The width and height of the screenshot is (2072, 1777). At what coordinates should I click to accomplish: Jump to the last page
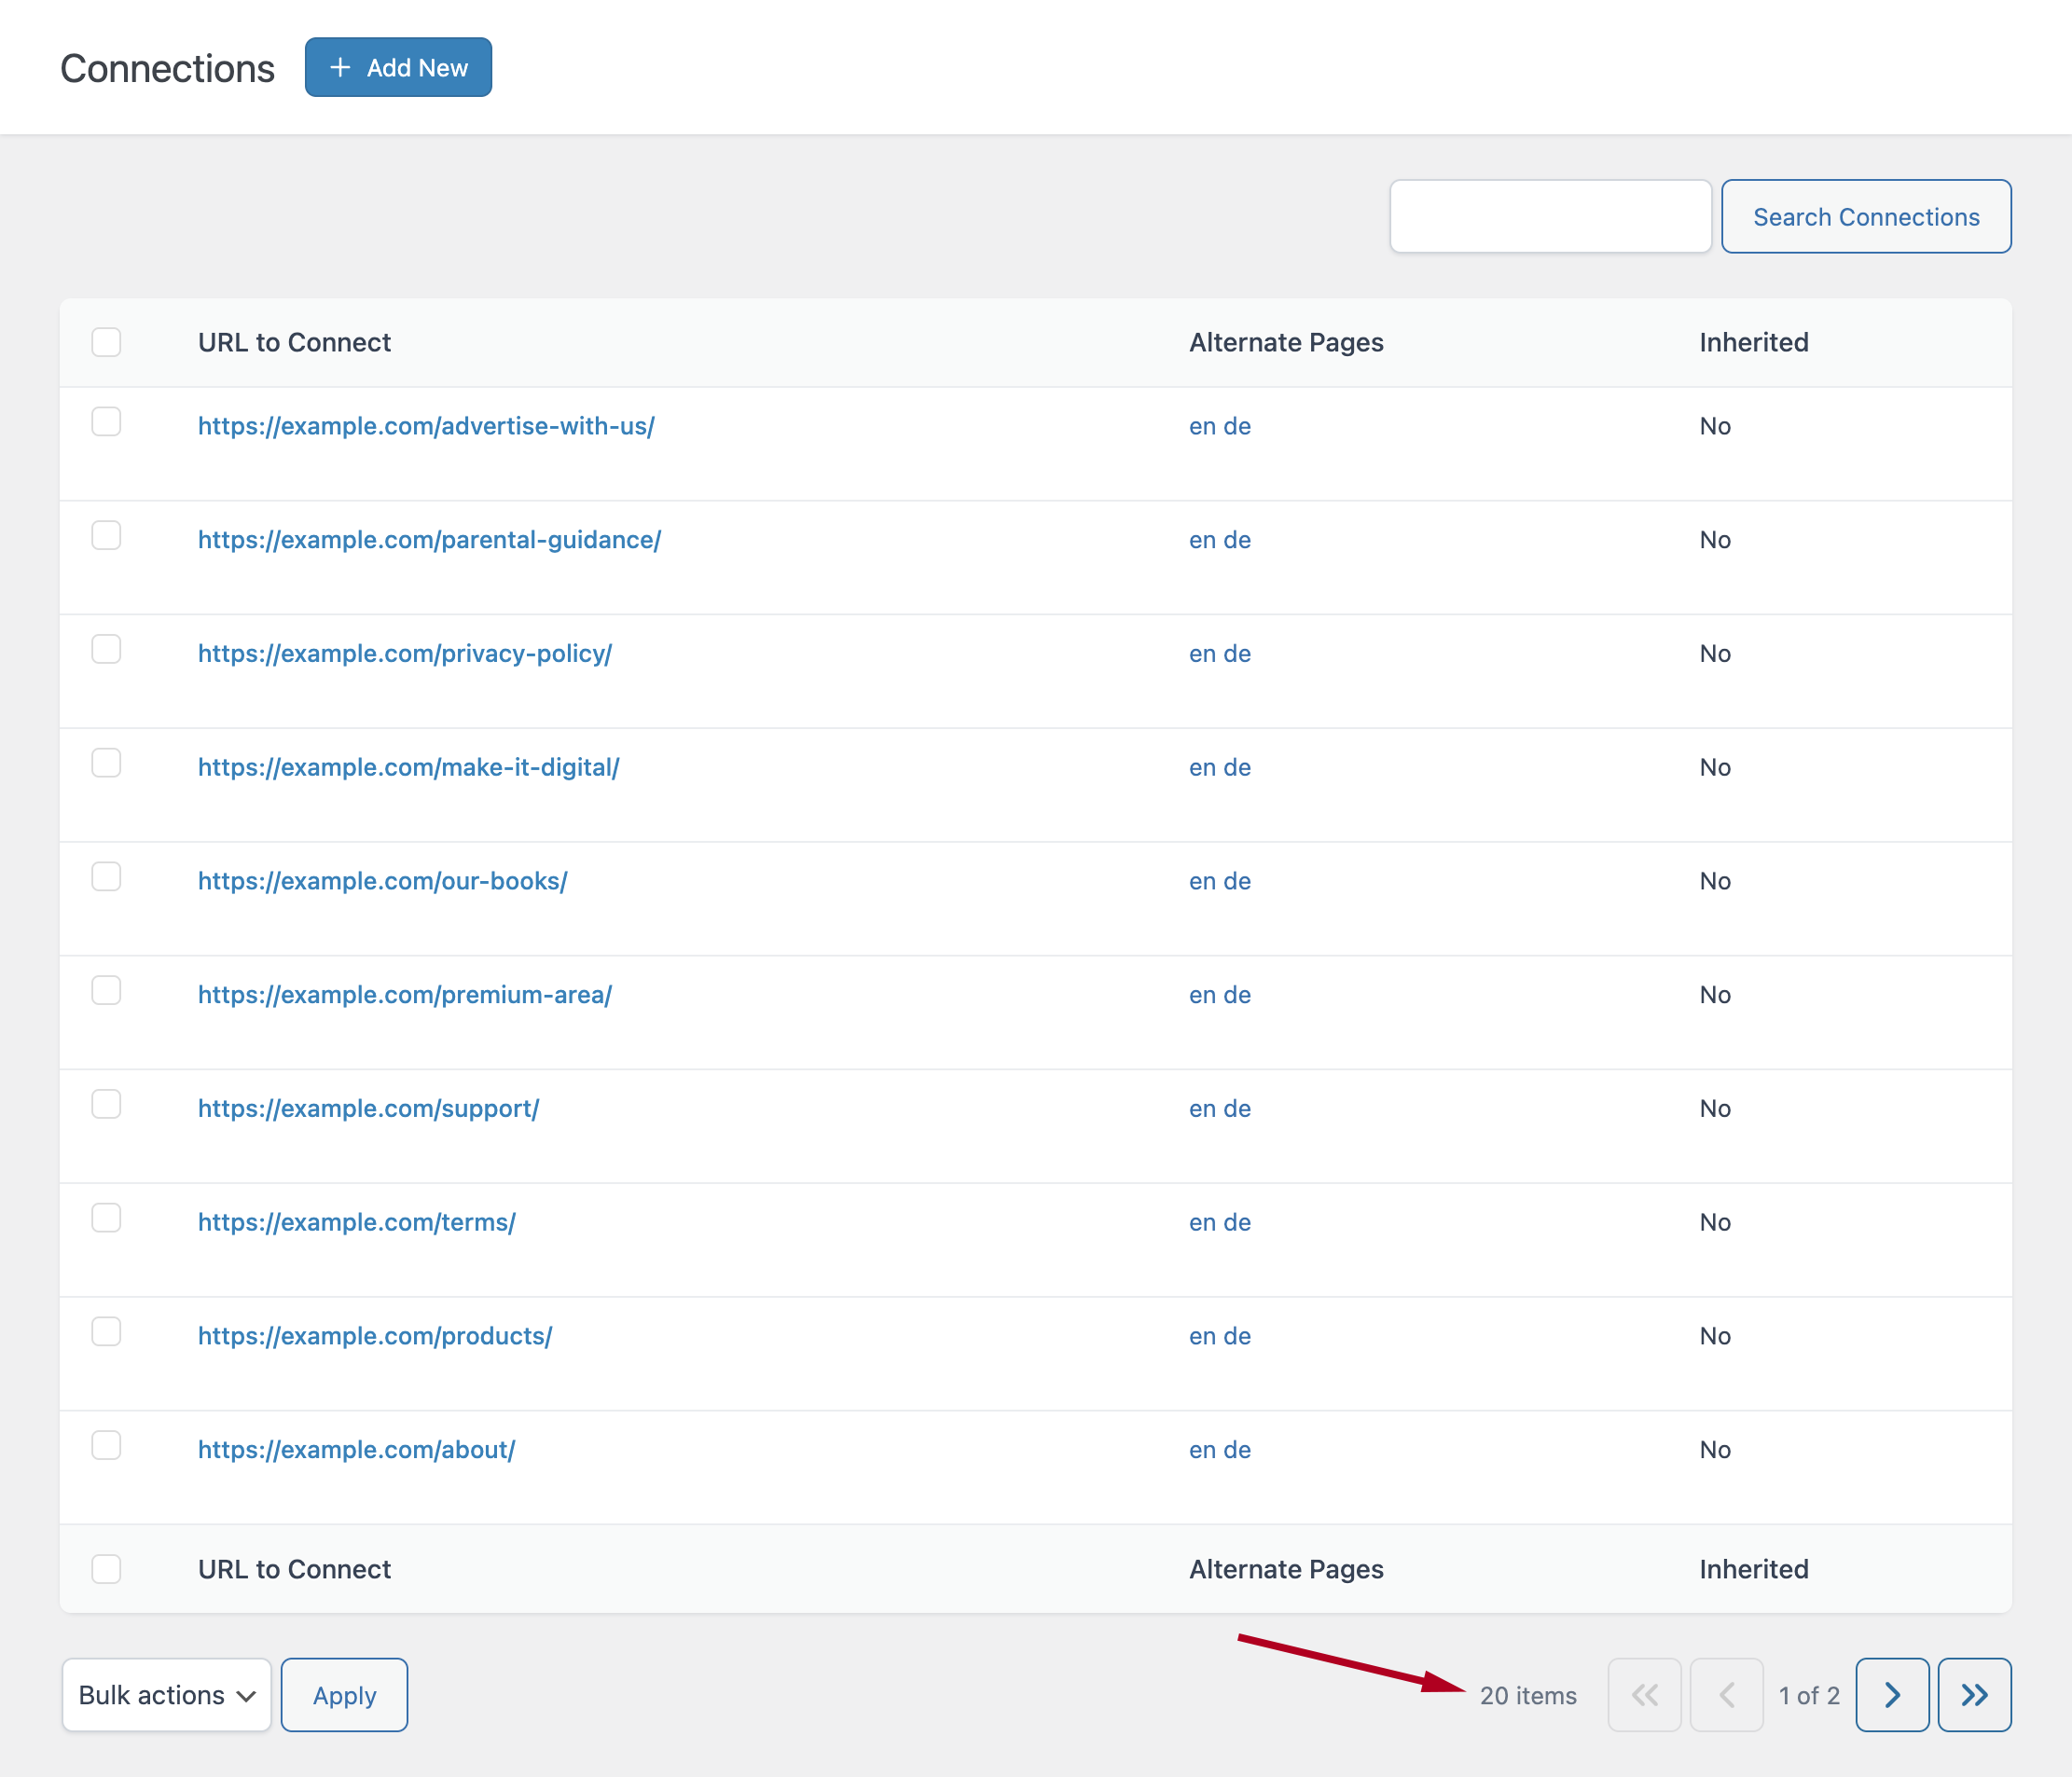coord(1973,1694)
